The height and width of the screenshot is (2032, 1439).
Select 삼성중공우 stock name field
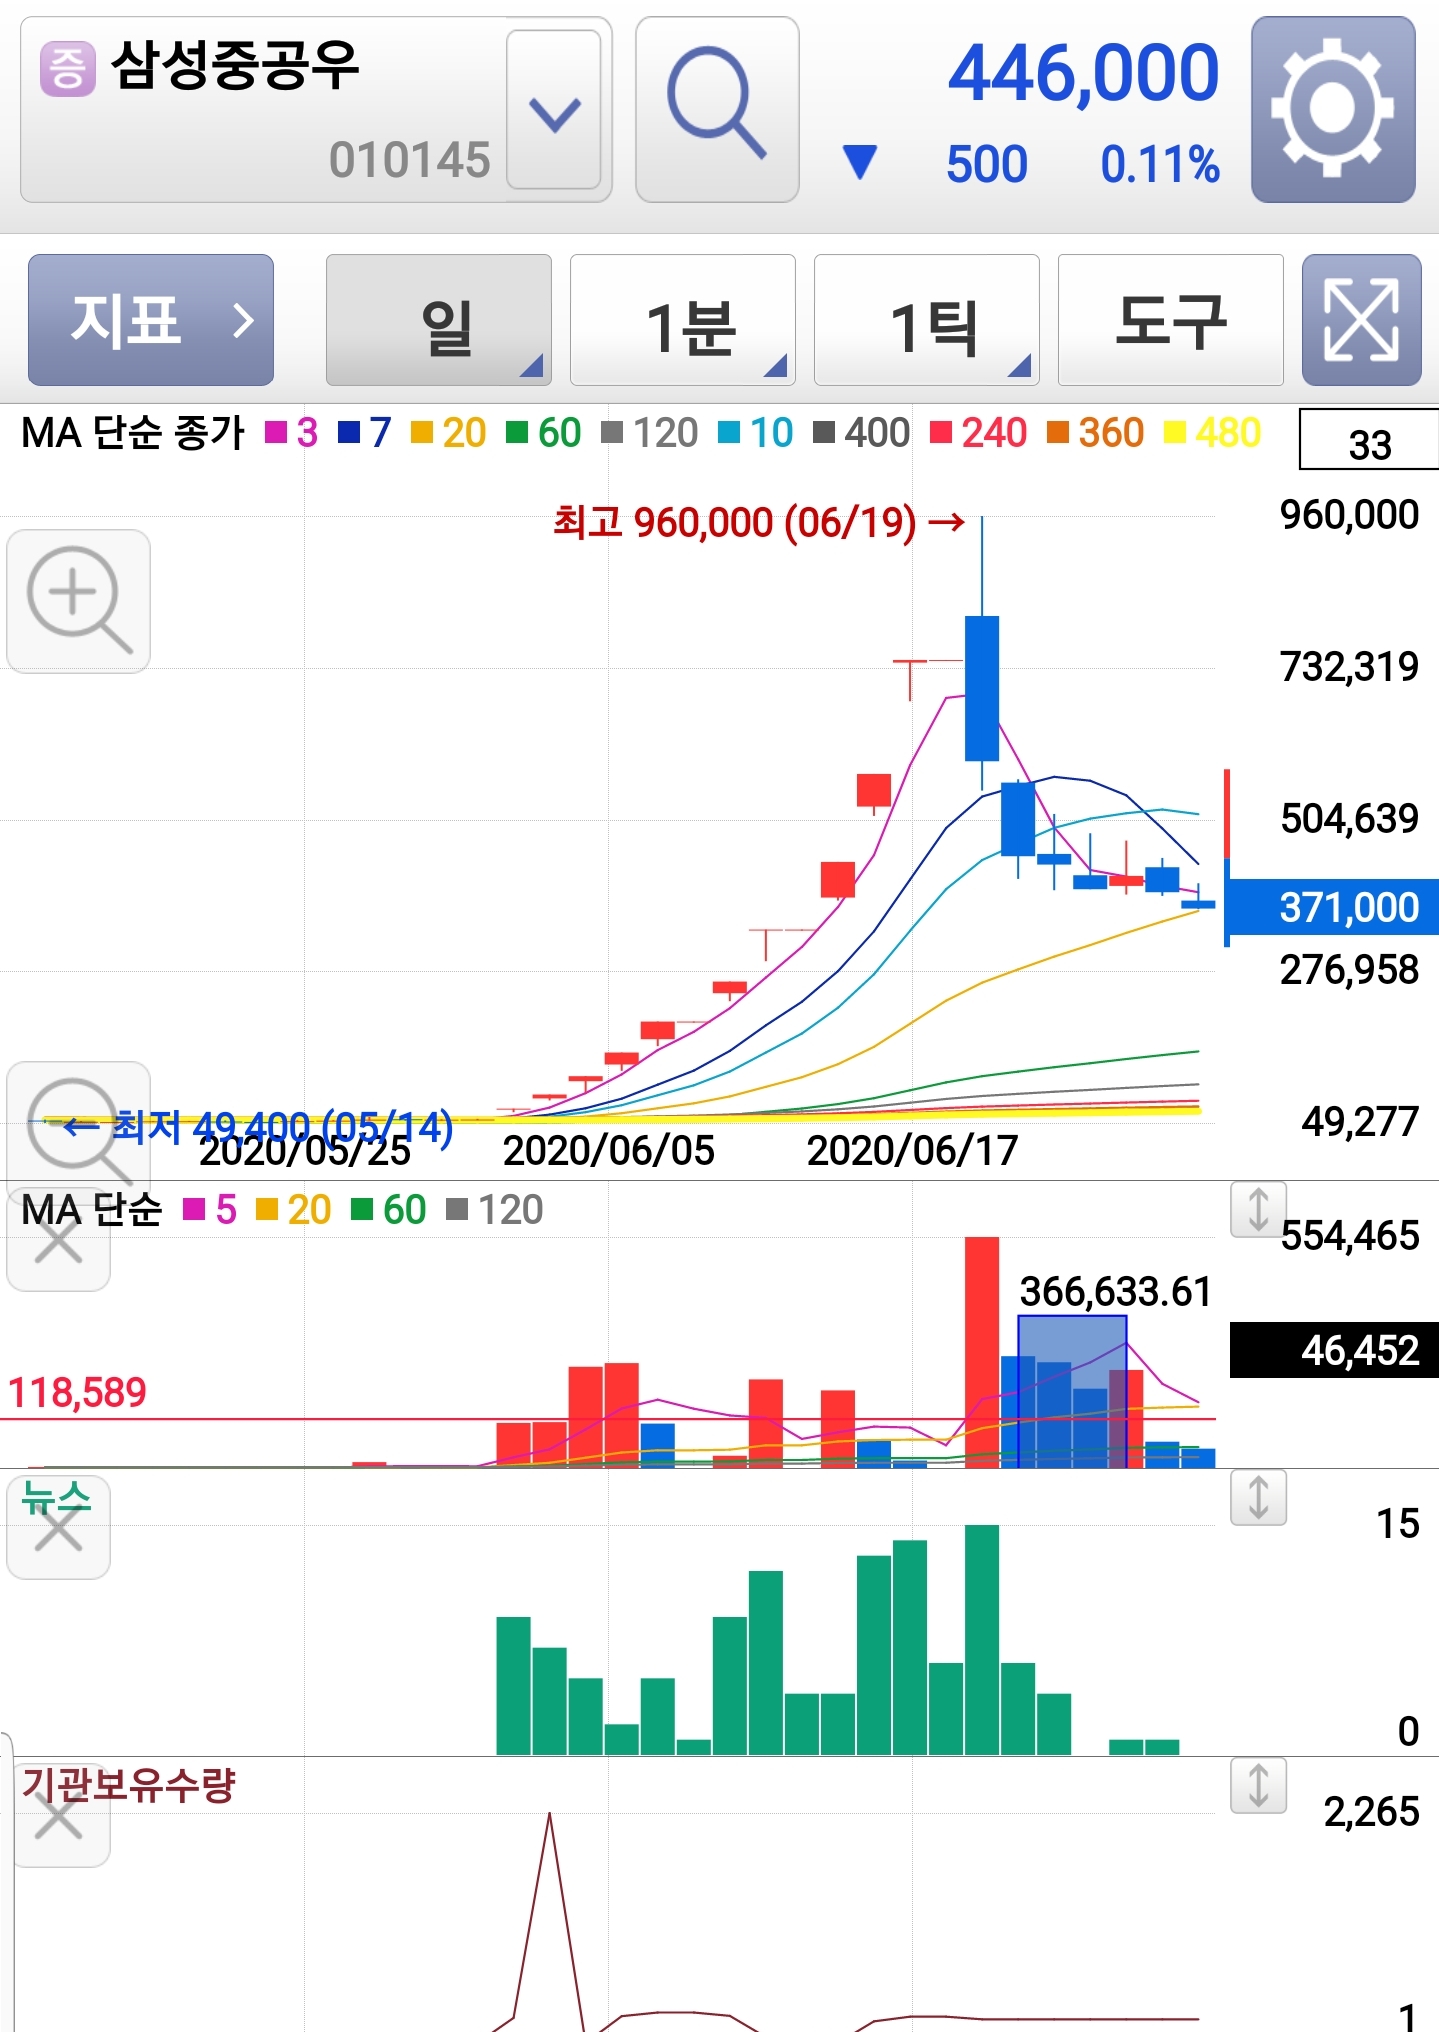[264, 109]
